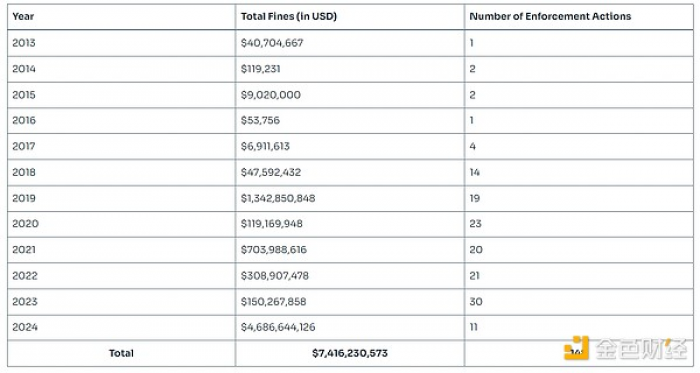The image size is (700, 373).
Task: Click the 2020 enforcement count 23
Action: [x=475, y=224]
